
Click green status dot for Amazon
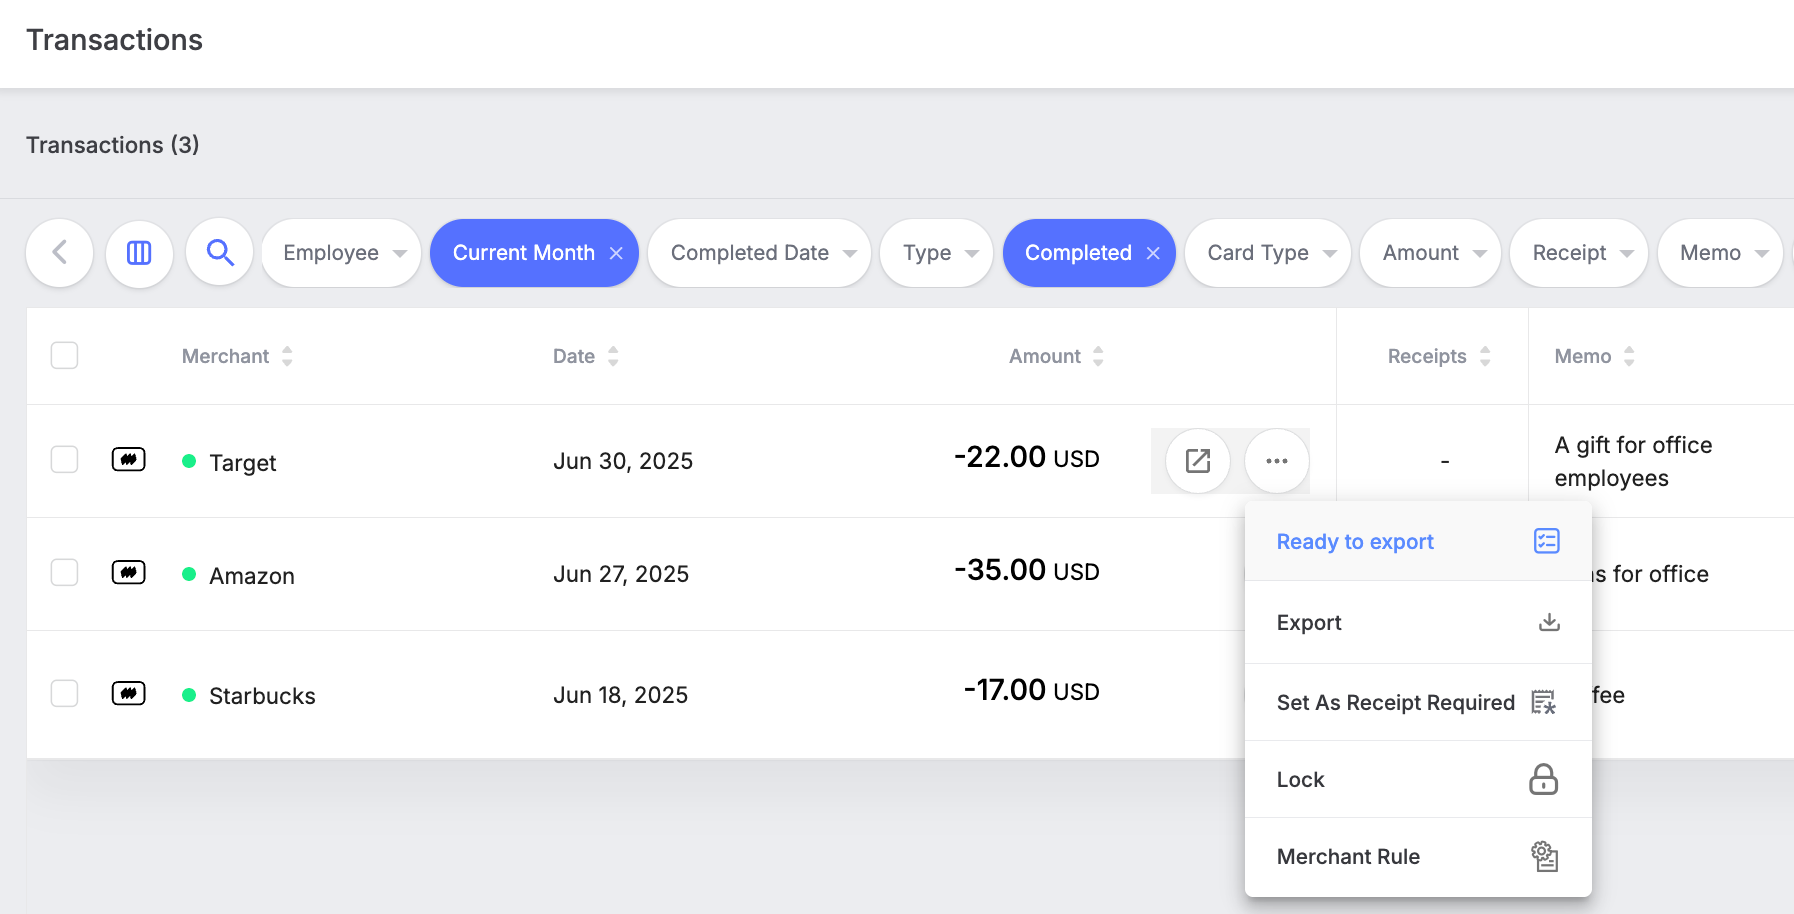click(189, 574)
